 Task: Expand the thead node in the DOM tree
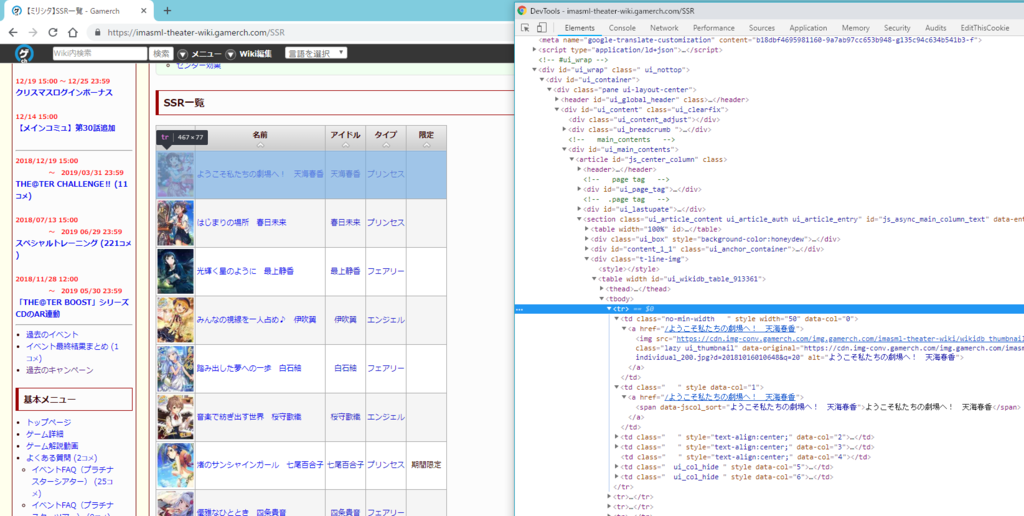tap(601, 289)
